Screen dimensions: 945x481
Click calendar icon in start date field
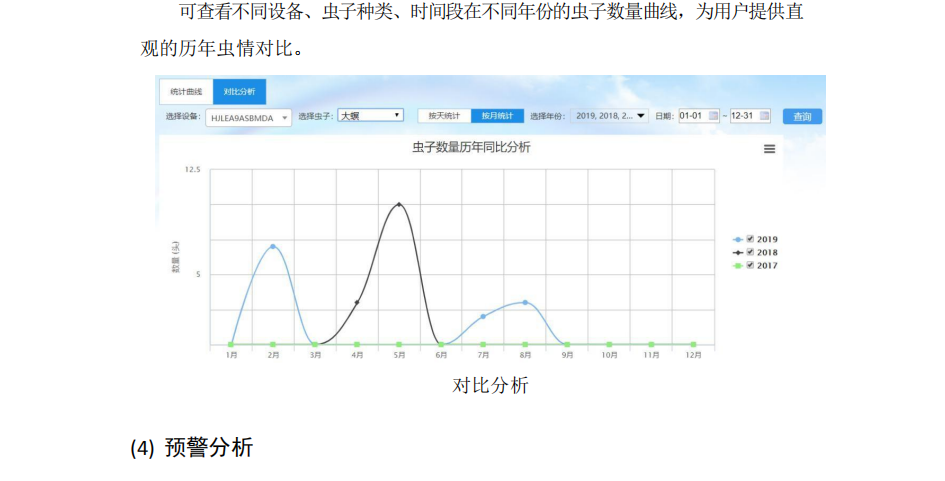[713, 116]
